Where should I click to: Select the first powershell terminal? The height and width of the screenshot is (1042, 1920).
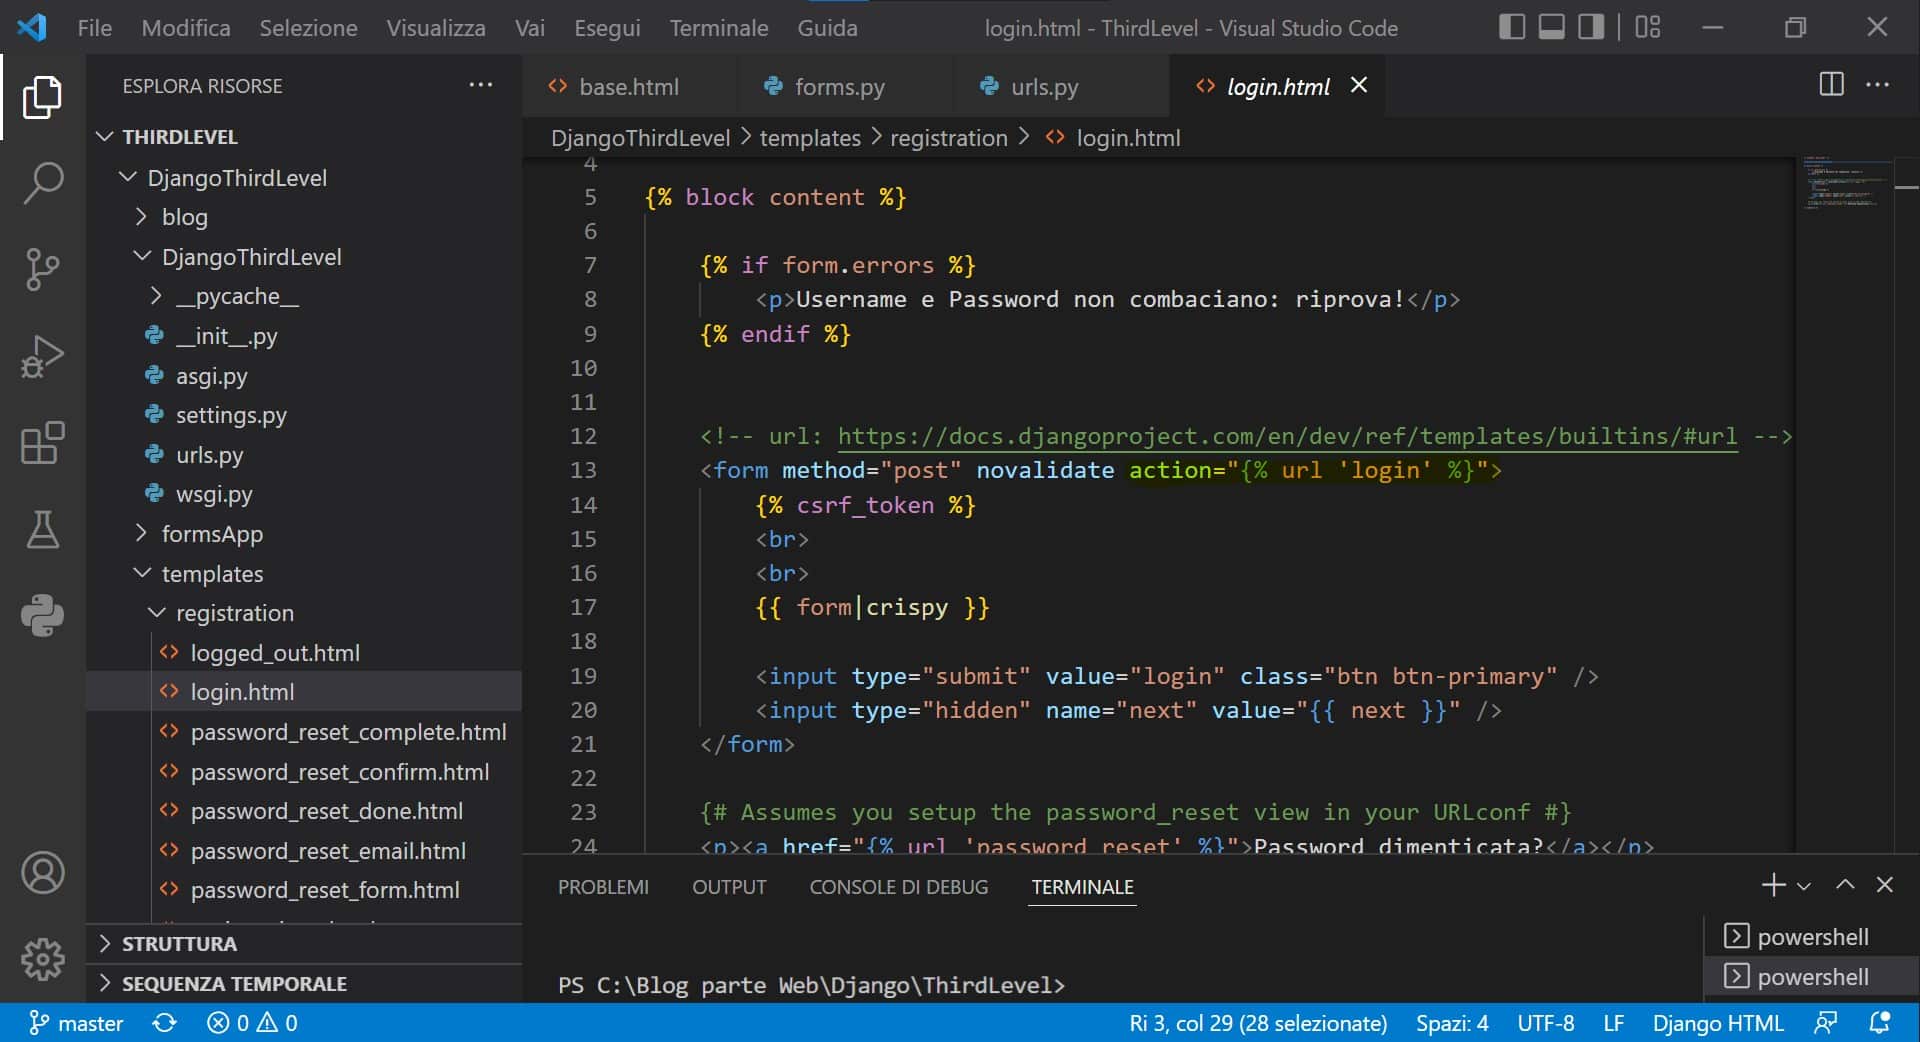coord(1811,937)
